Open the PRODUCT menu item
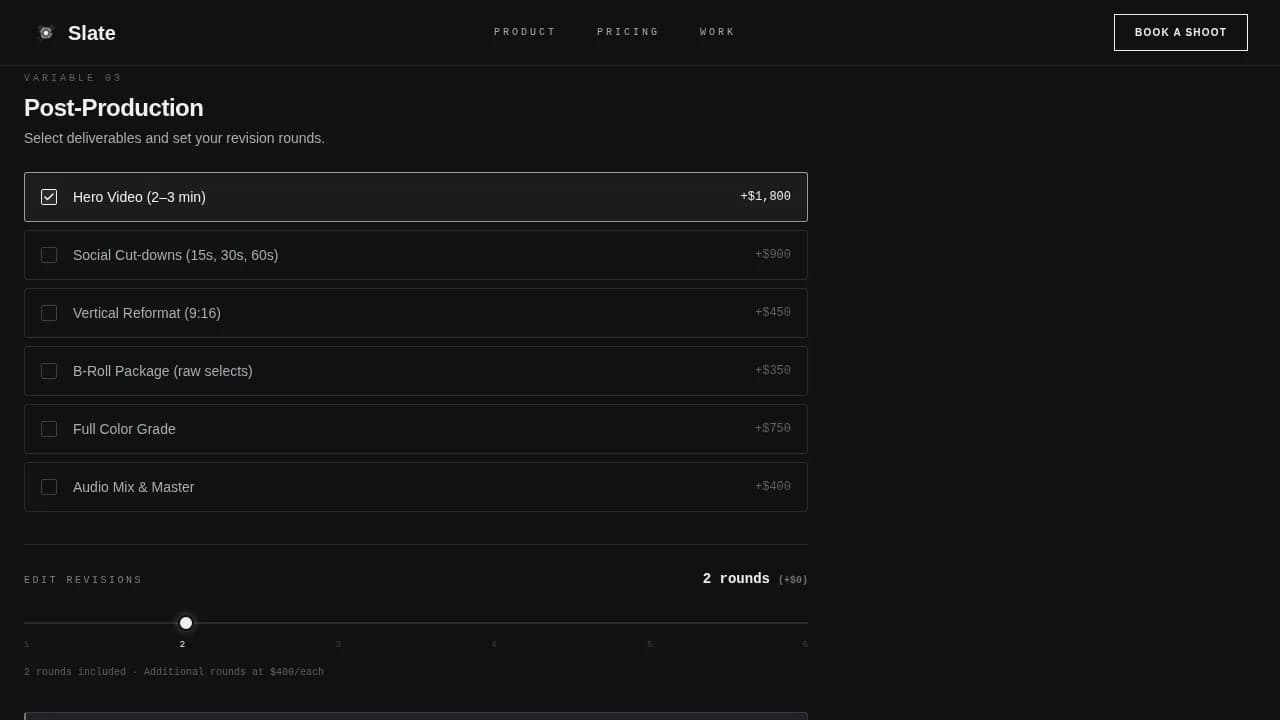 (525, 32)
